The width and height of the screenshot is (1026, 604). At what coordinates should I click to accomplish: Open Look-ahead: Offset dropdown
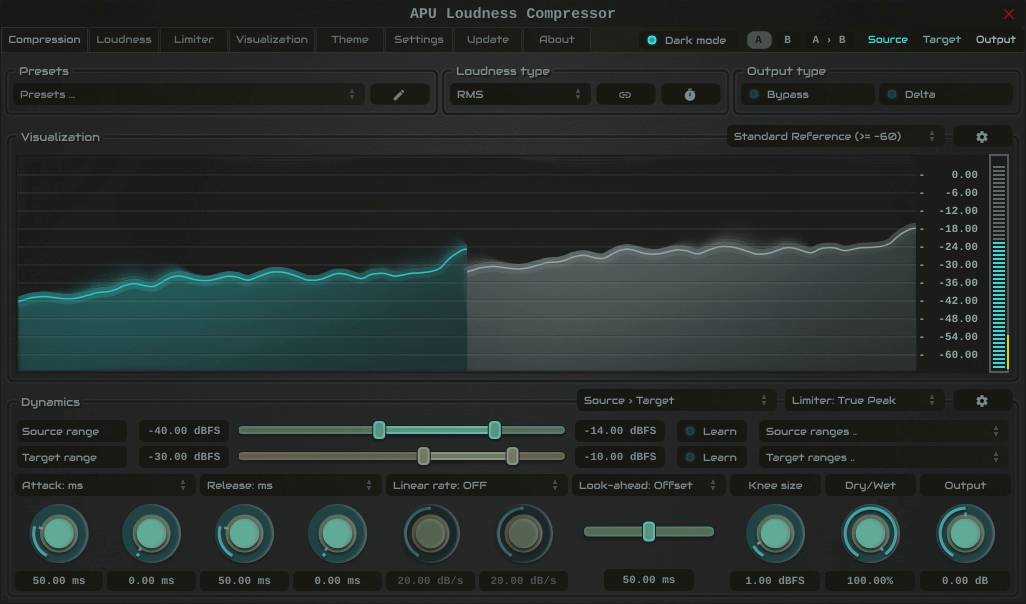(x=648, y=486)
